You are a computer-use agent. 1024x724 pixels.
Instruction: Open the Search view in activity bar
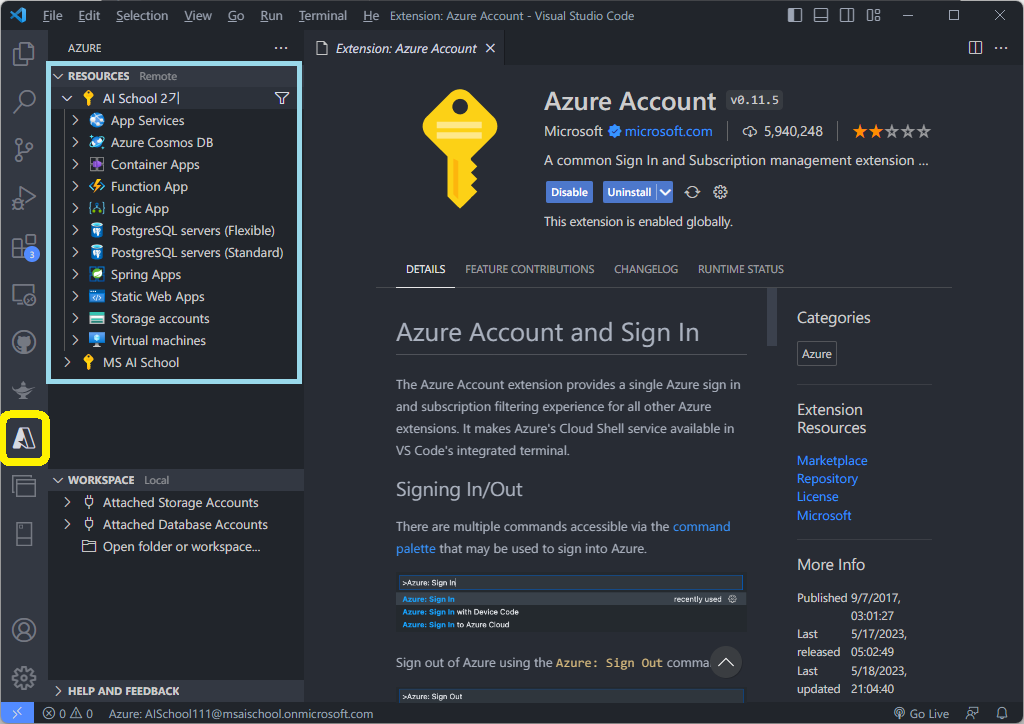click(x=24, y=102)
